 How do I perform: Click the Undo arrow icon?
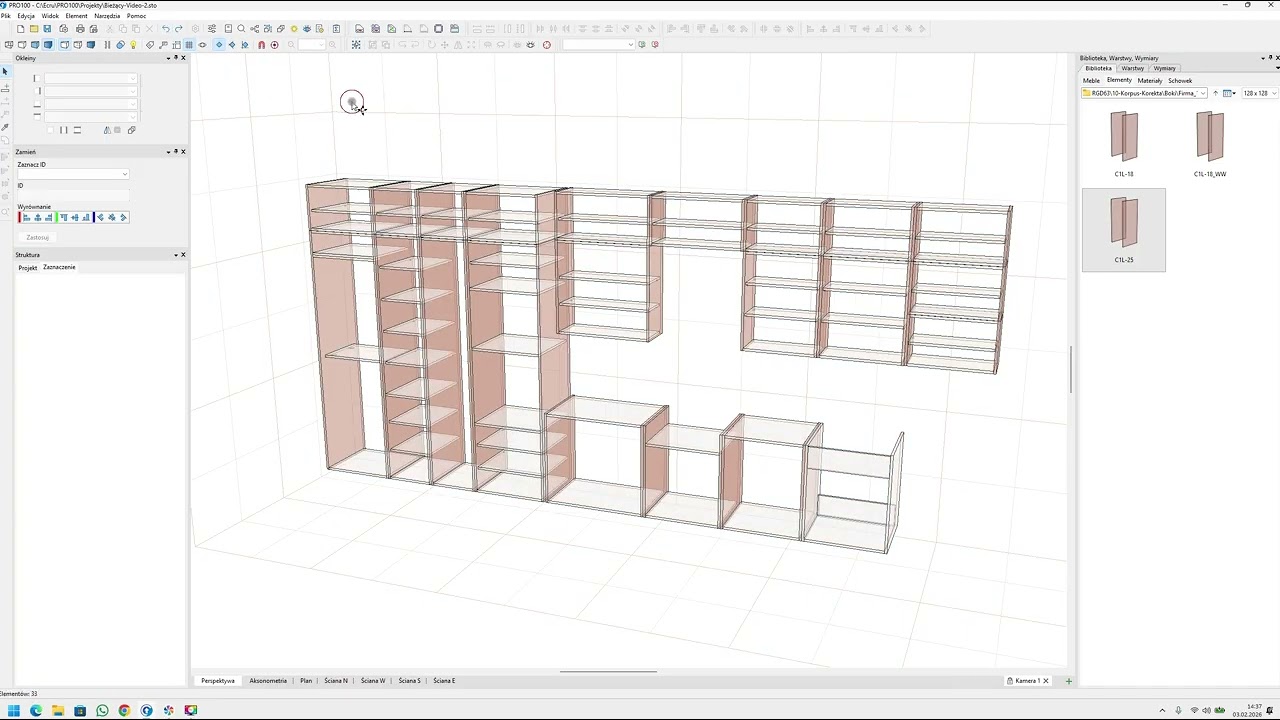pos(166,29)
